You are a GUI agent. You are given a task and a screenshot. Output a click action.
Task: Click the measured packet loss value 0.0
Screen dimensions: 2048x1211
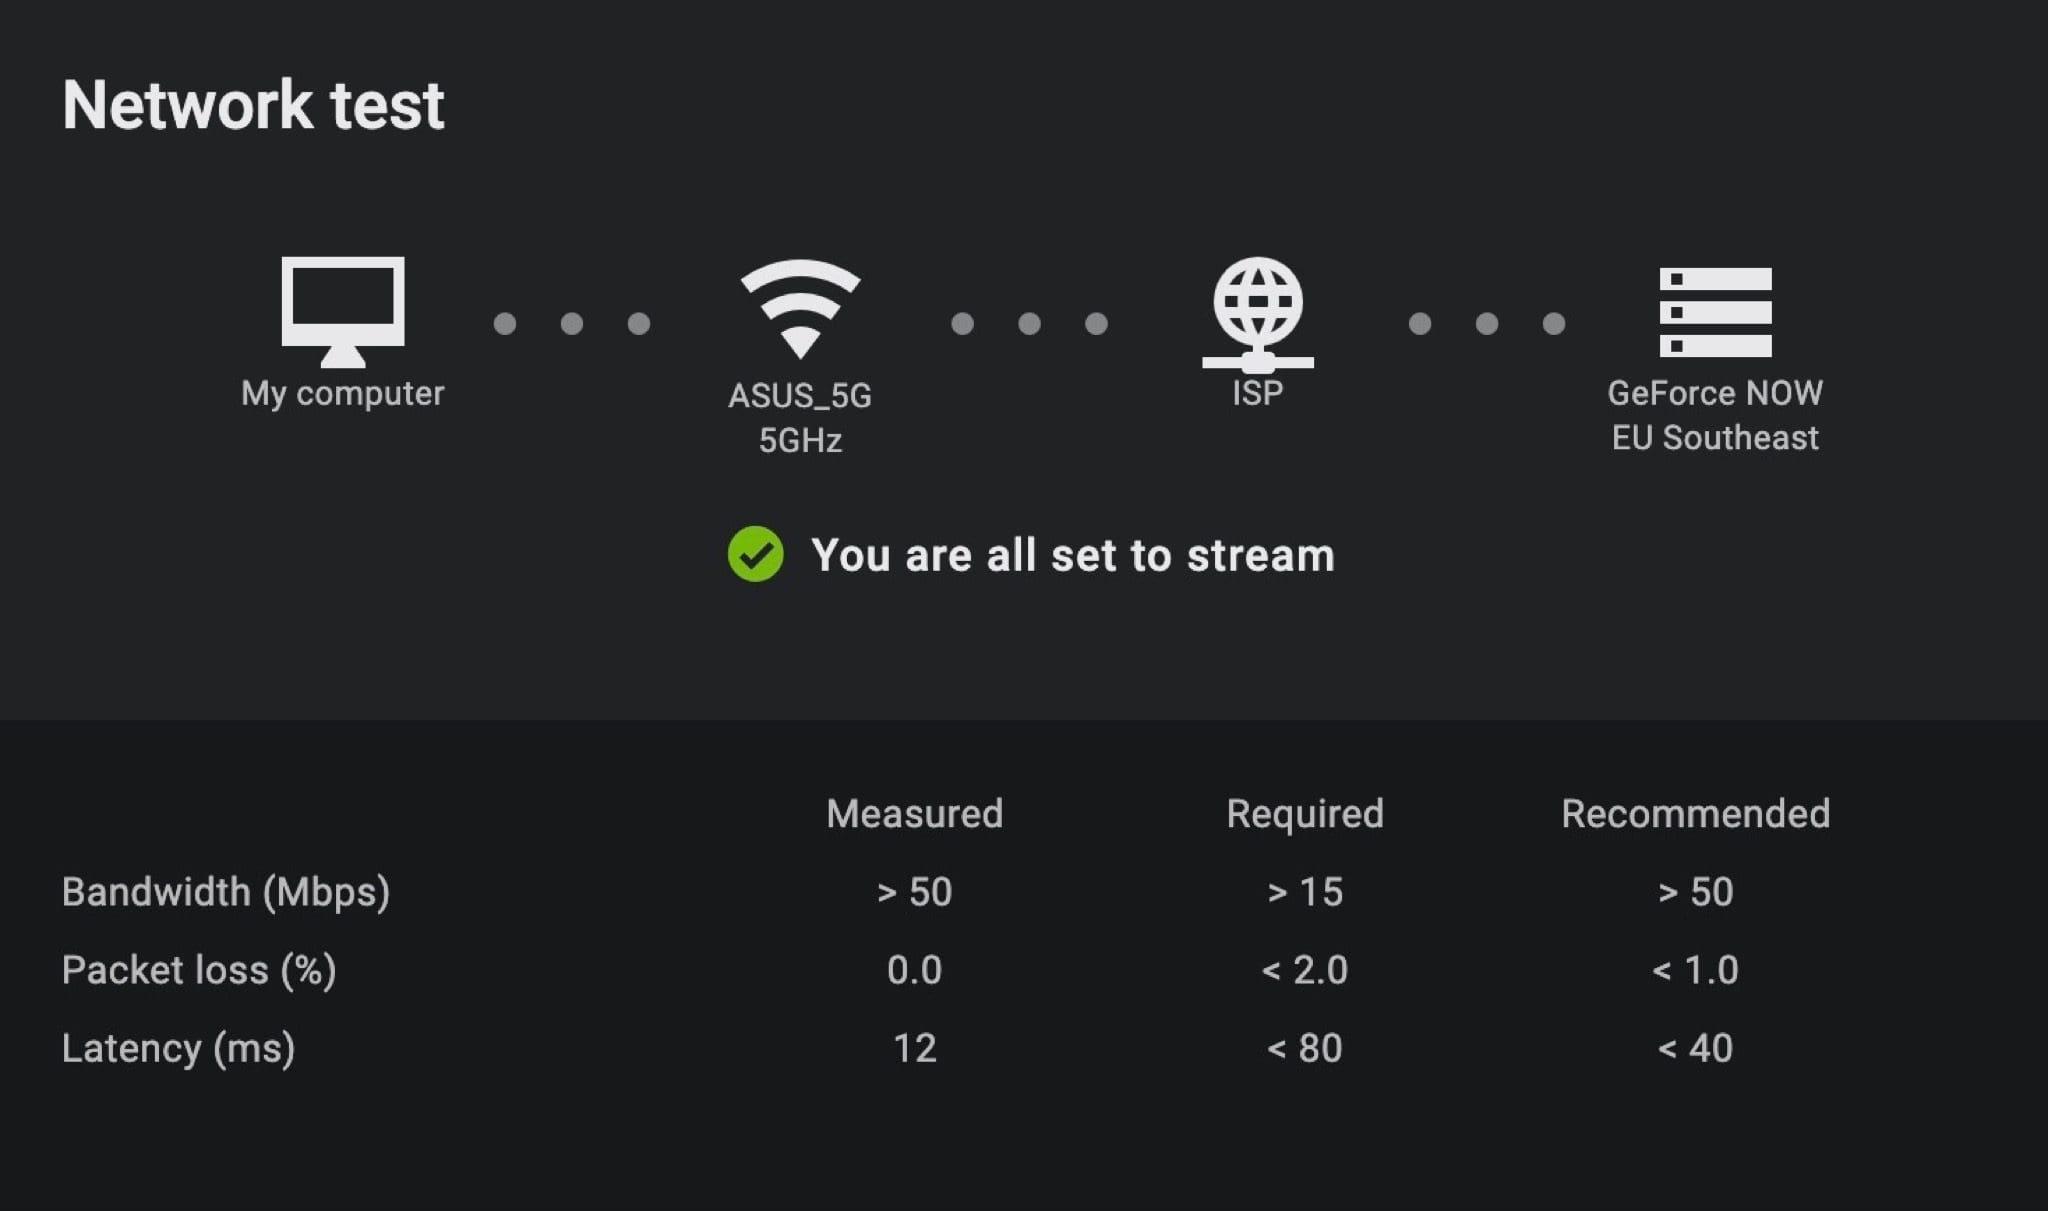[x=914, y=970]
